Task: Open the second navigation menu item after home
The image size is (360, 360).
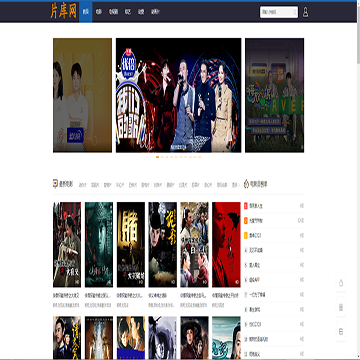Action: click(x=113, y=12)
